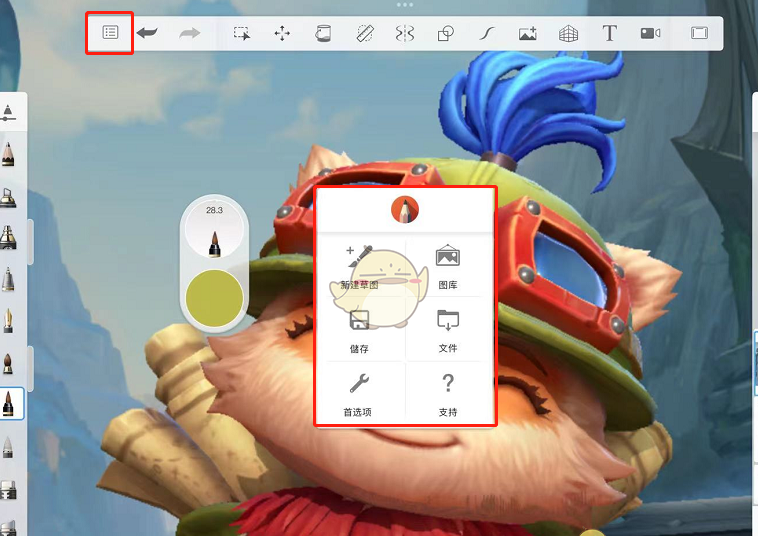This screenshot has height=536, width=758.
Task: Enable the symmetry tool
Action: (x=405, y=33)
